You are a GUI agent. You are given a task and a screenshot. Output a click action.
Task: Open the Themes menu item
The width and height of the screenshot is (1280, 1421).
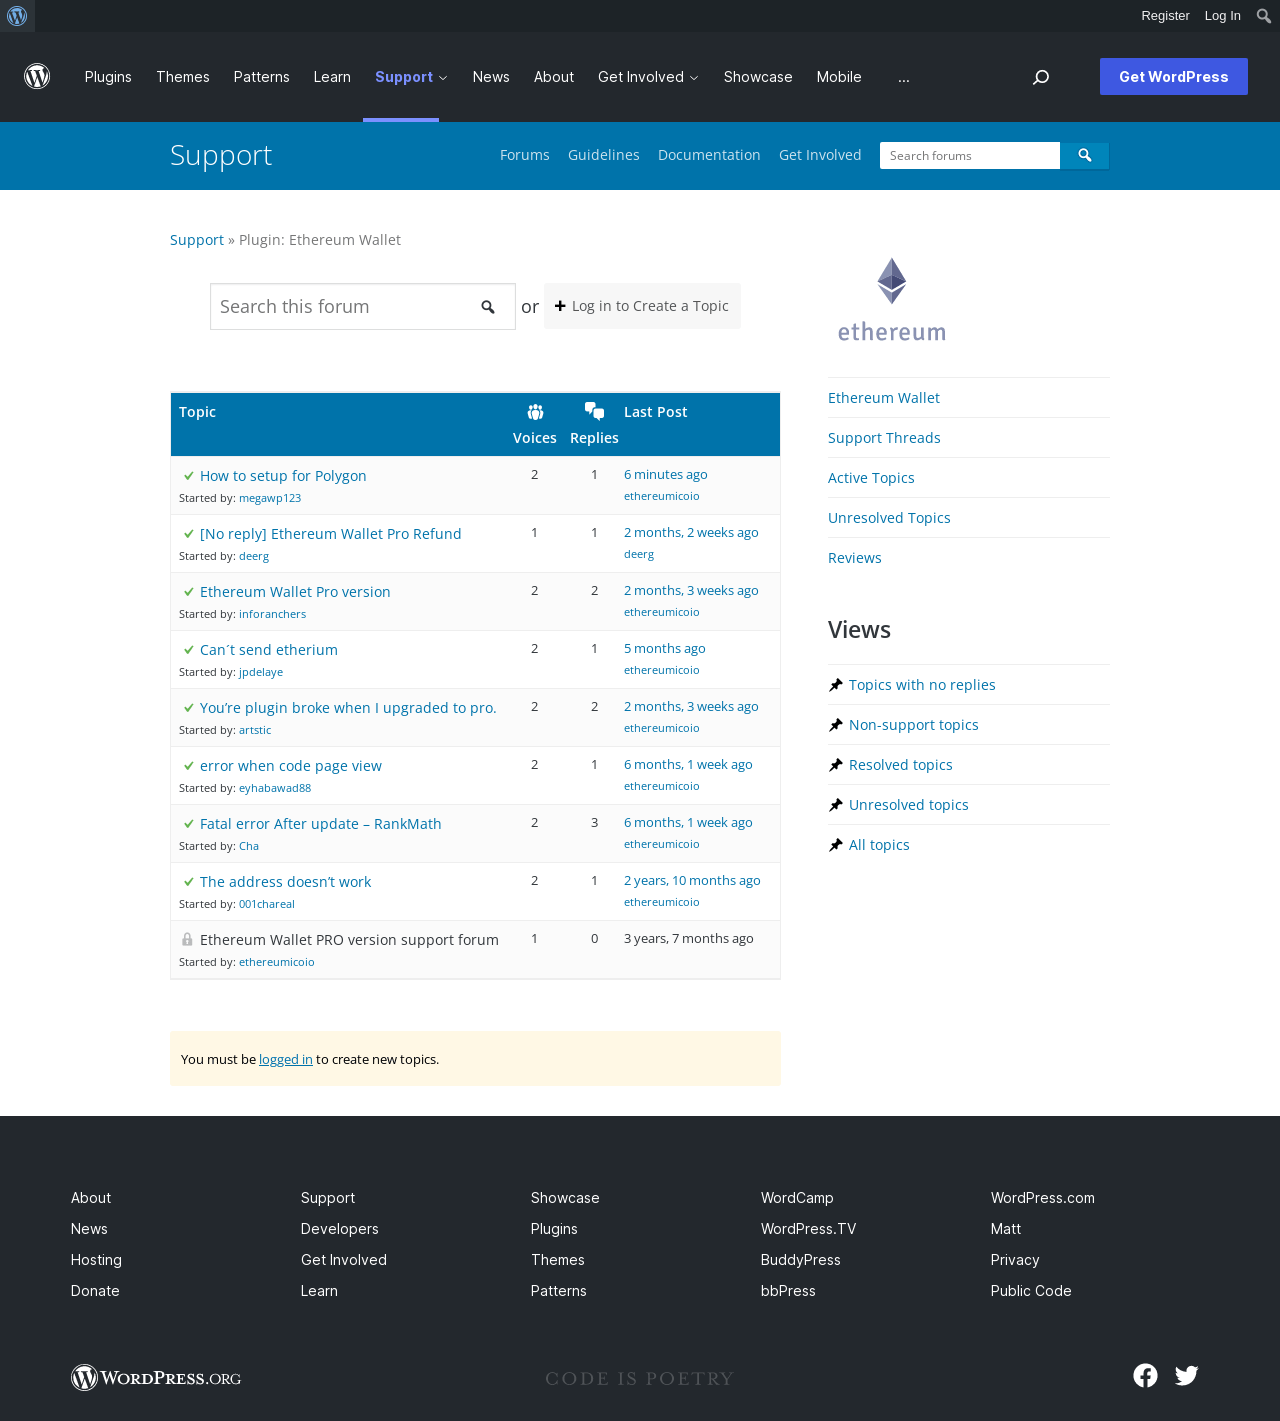coord(183,77)
